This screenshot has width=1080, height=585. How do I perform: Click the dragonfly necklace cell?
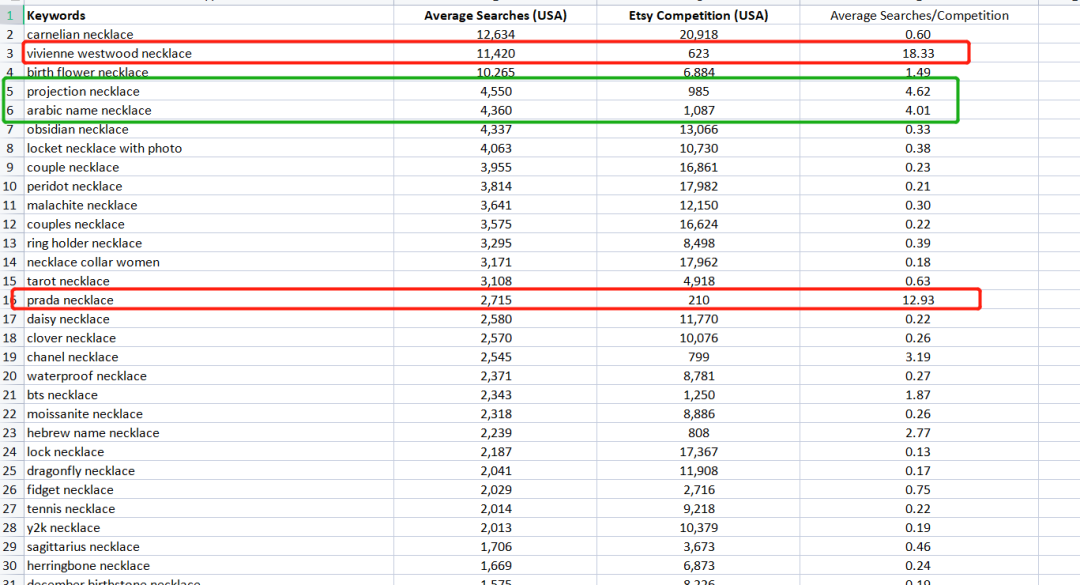tap(209, 471)
